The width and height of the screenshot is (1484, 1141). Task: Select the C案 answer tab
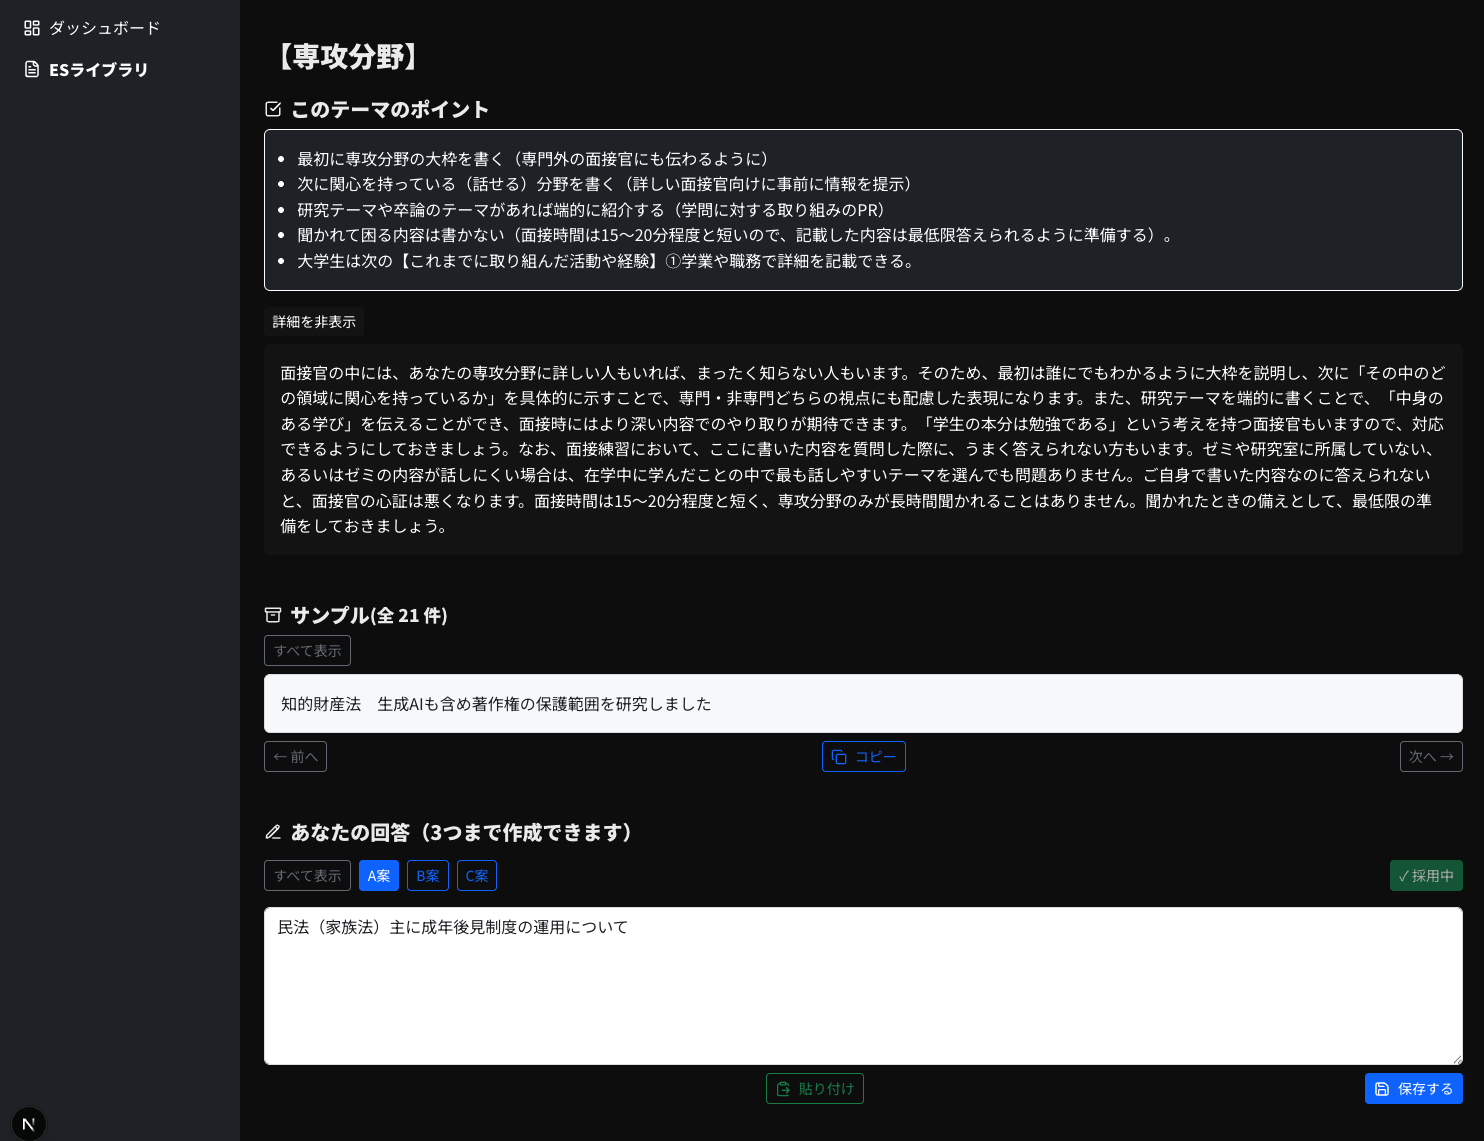click(477, 876)
